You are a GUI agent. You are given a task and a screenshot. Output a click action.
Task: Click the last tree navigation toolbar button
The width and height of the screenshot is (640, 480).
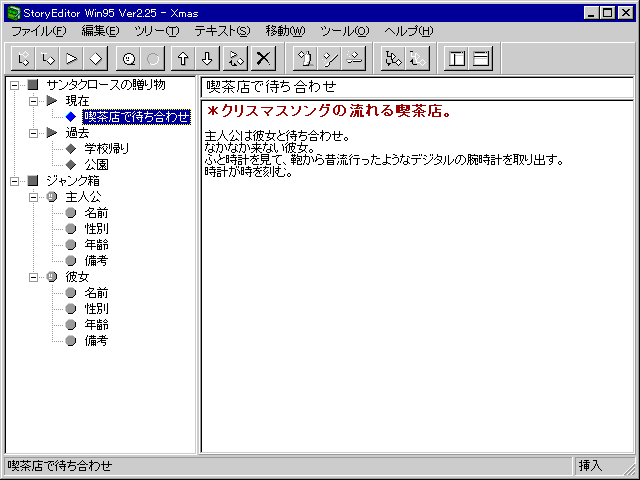click(417, 59)
